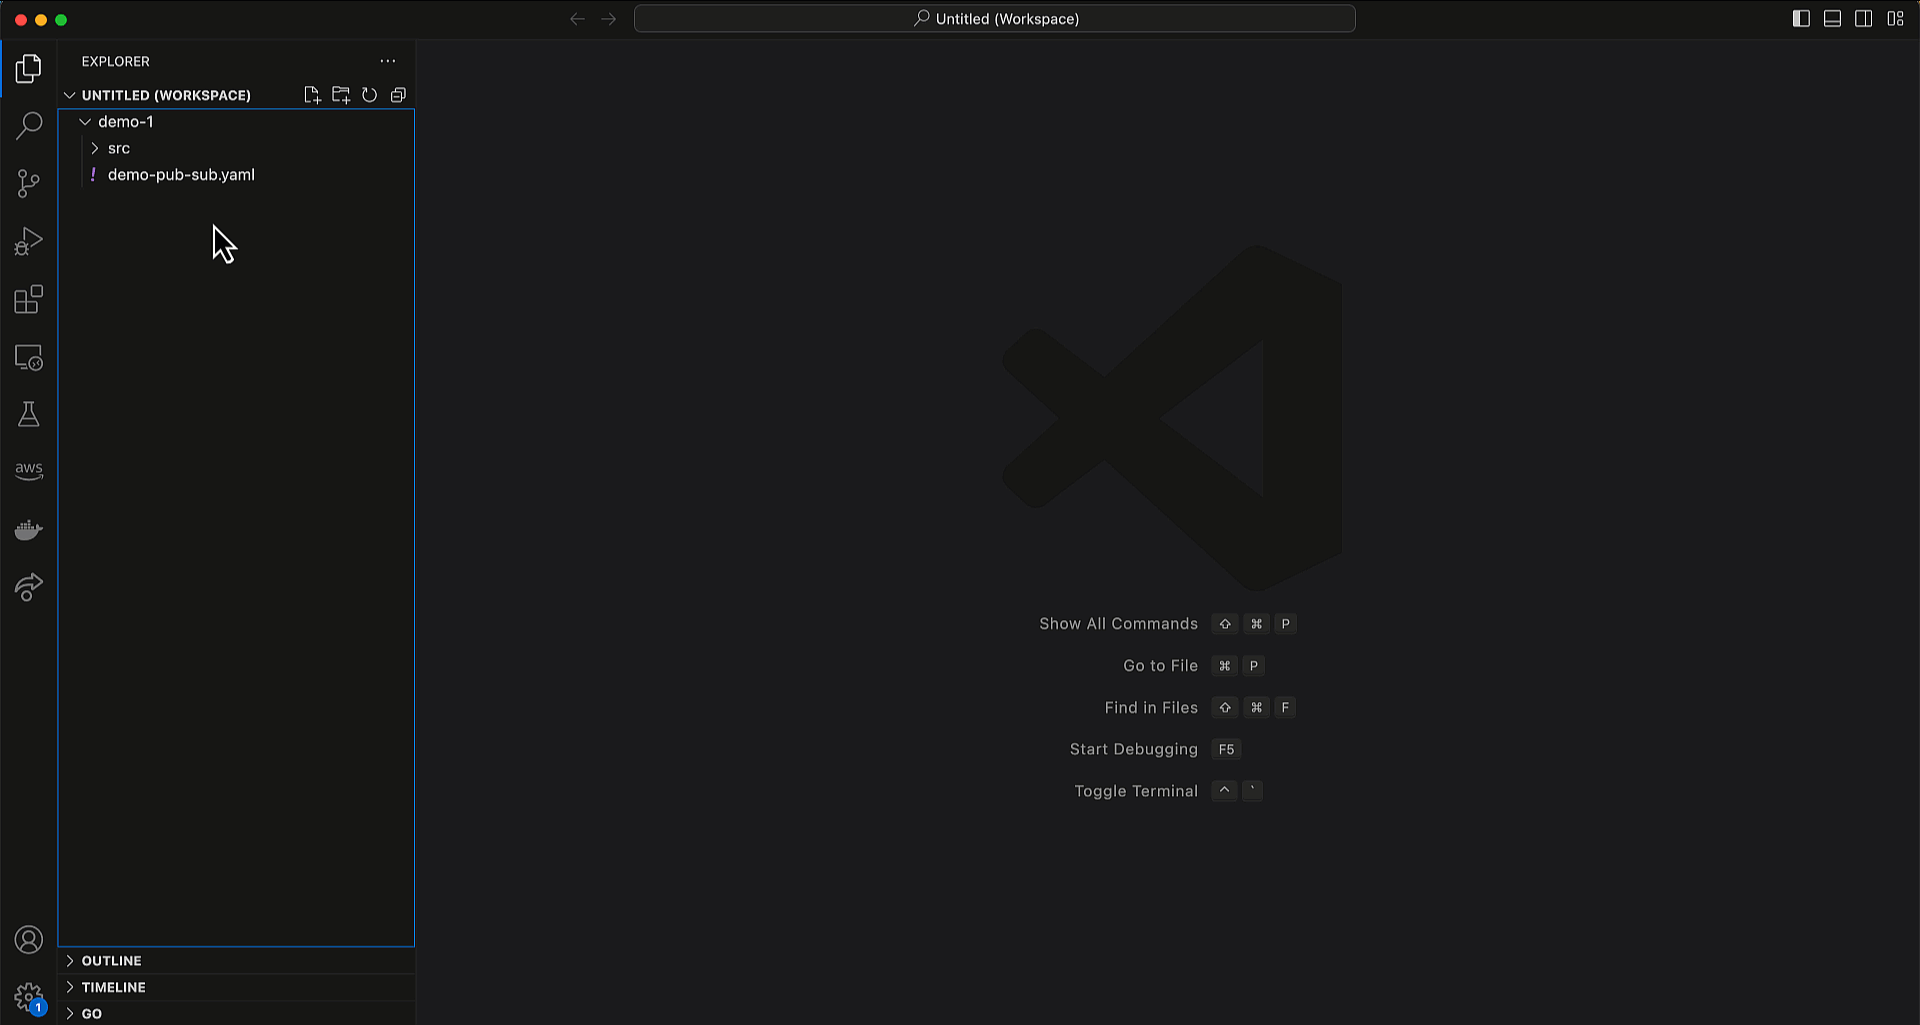Create a new folder in the workspace
The width and height of the screenshot is (1920, 1025).
coord(341,95)
